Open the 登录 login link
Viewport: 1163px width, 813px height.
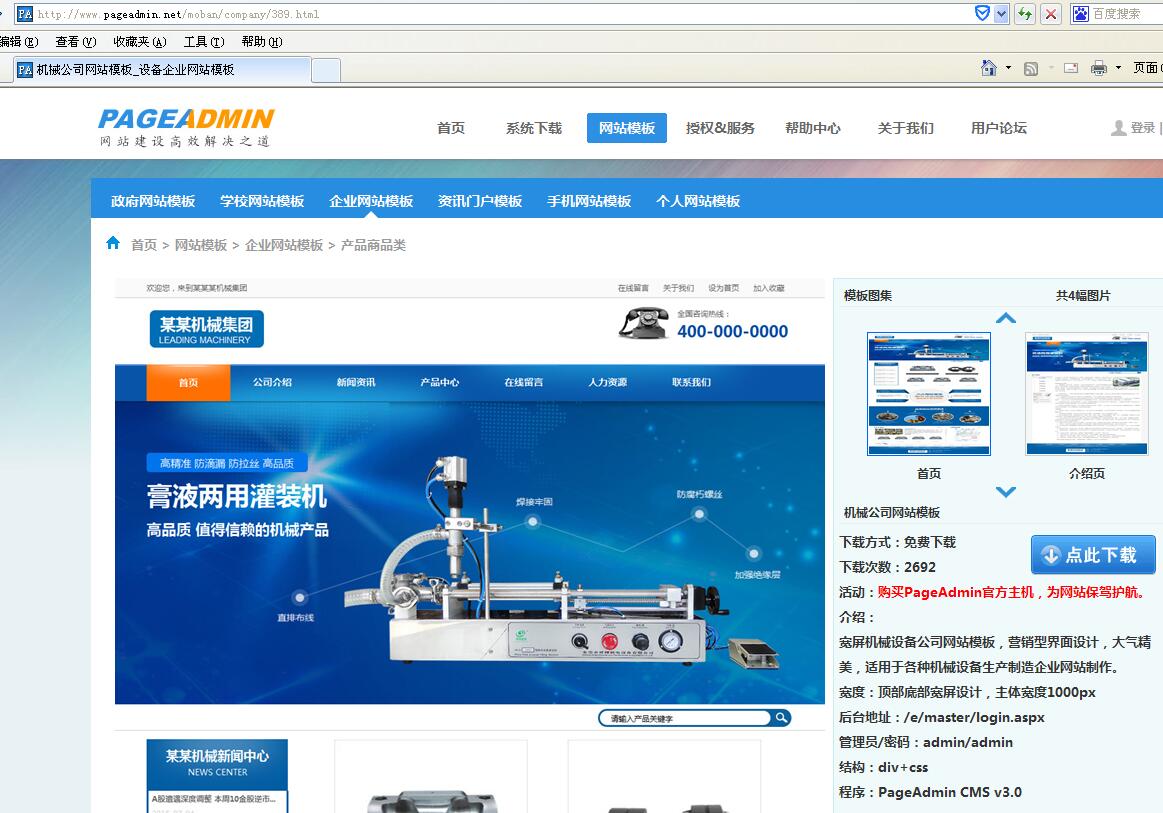1142,128
